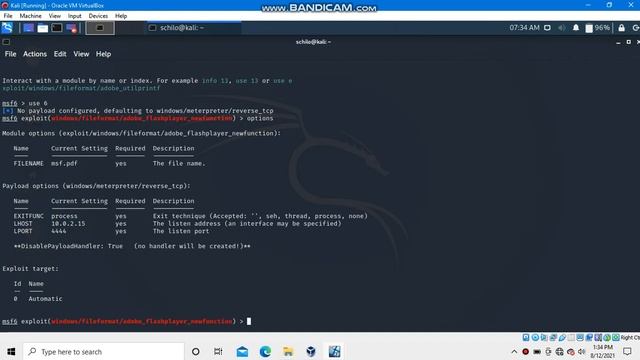Image resolution: width=640 pixels, height=360 pixels.
Task: Open File Explorer from taskbar
Action: point(288,351)
